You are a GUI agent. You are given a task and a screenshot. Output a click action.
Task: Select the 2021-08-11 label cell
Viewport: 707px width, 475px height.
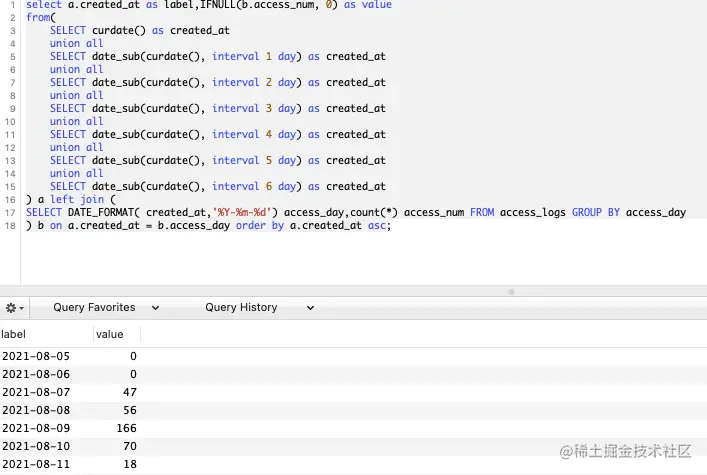(x=36, y=465)
